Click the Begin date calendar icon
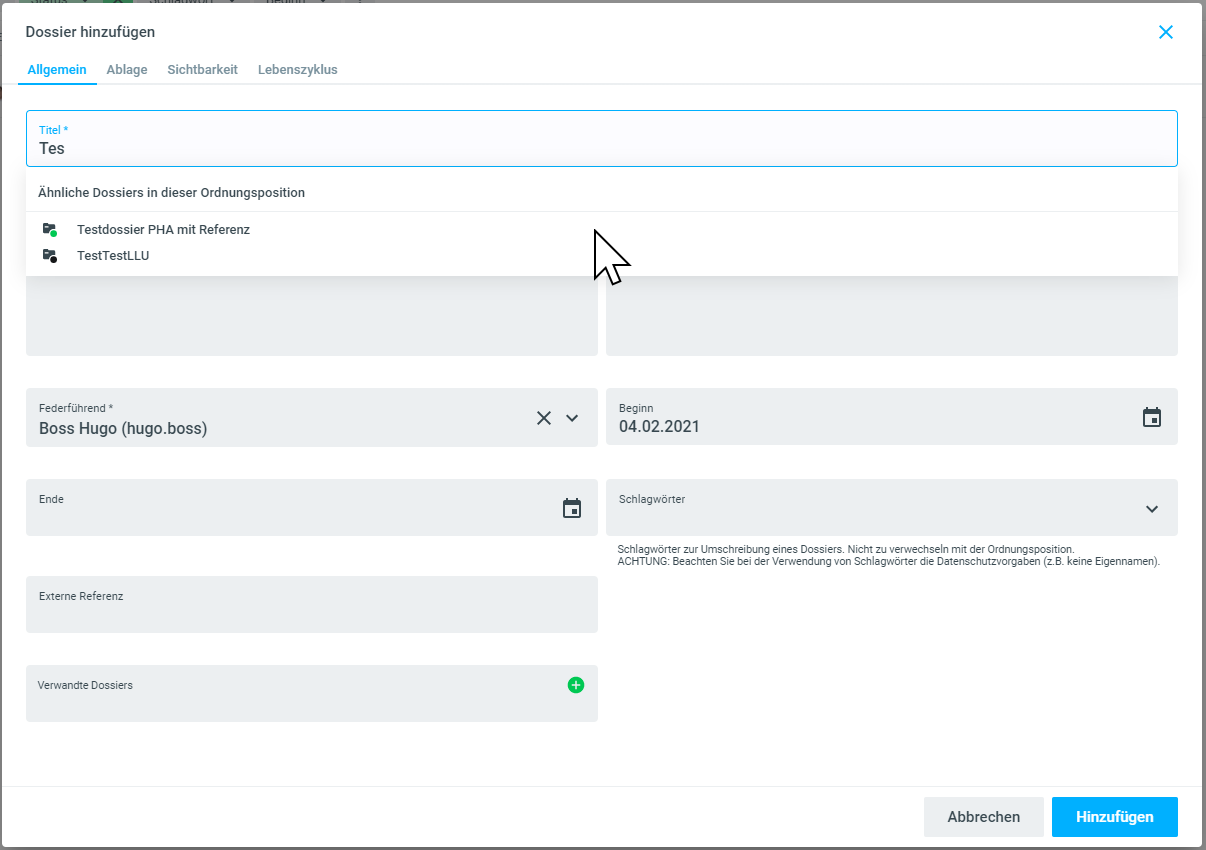 (x=1151, y=417)
